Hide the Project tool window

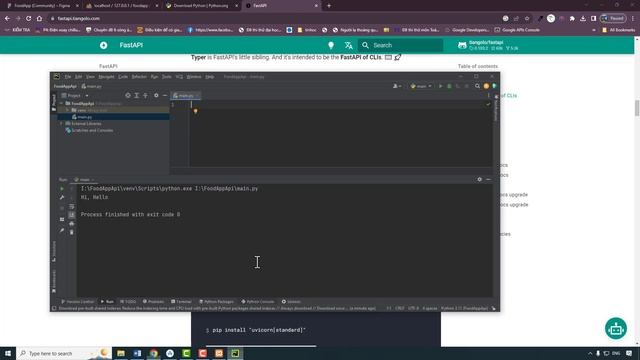(165, 96)
